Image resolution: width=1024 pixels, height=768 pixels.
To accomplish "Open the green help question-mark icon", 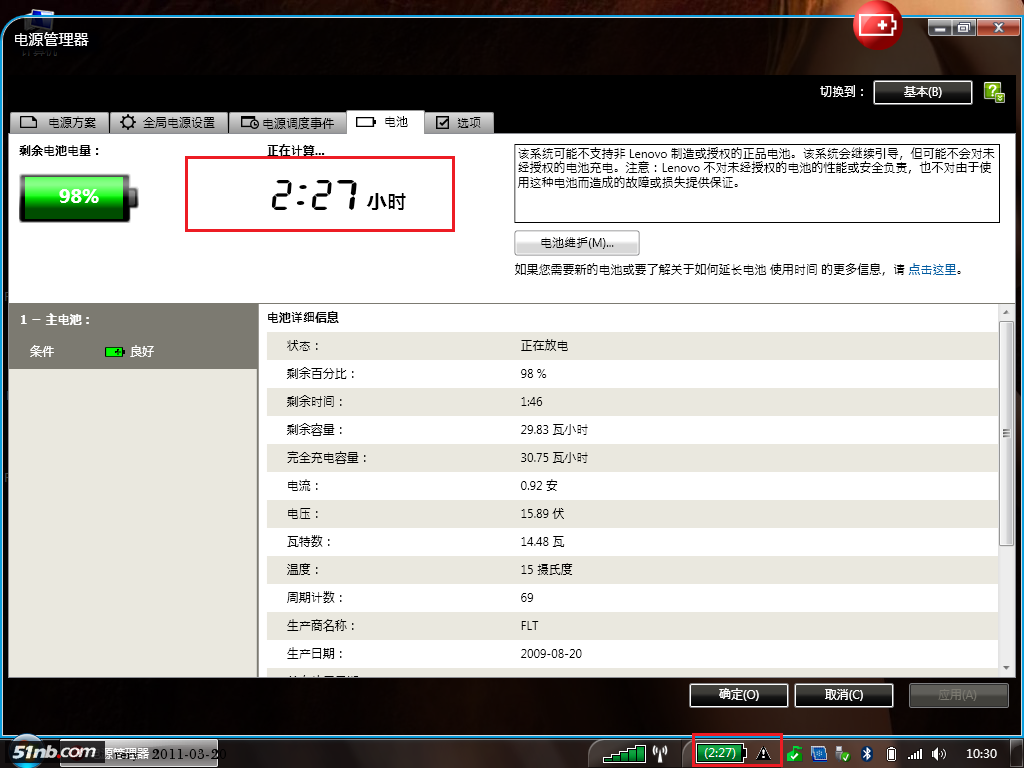I will 993,92.
